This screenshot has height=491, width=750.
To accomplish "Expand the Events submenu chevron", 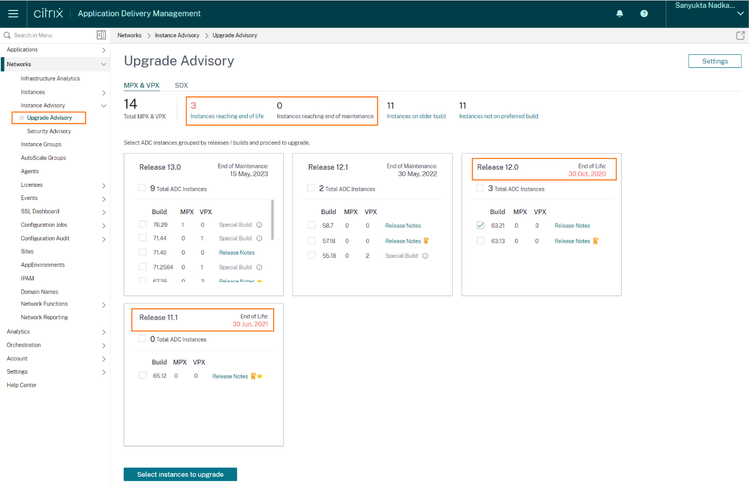I will click(104, 199).
